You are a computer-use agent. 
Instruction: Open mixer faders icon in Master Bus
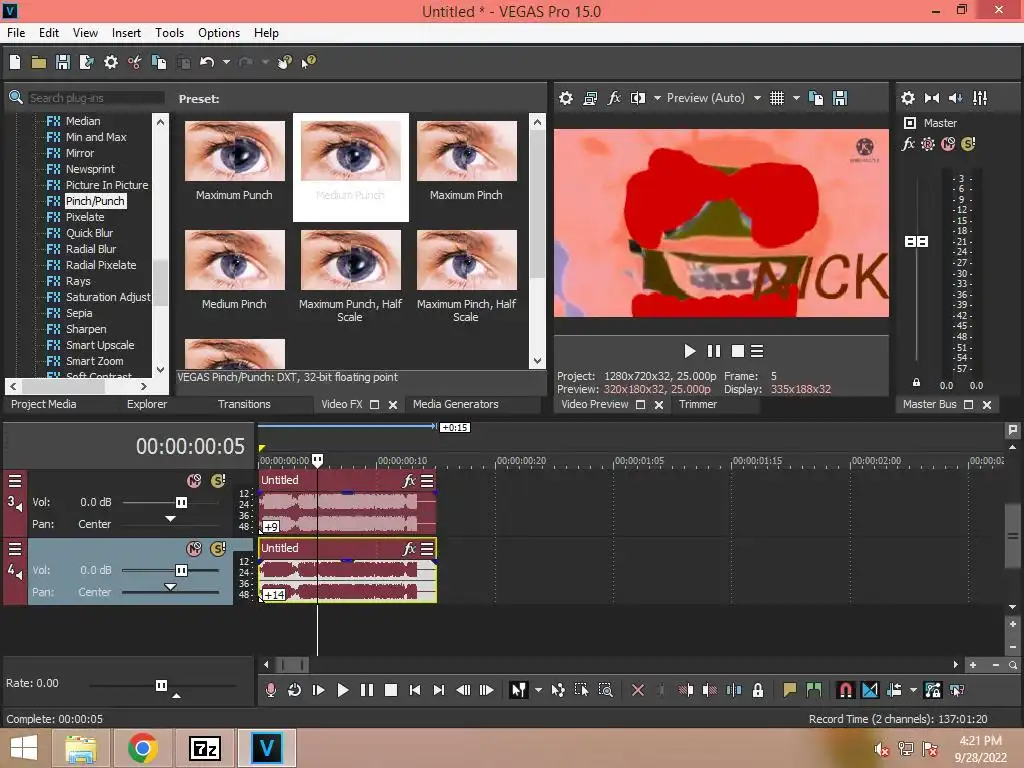pos(980,98)
